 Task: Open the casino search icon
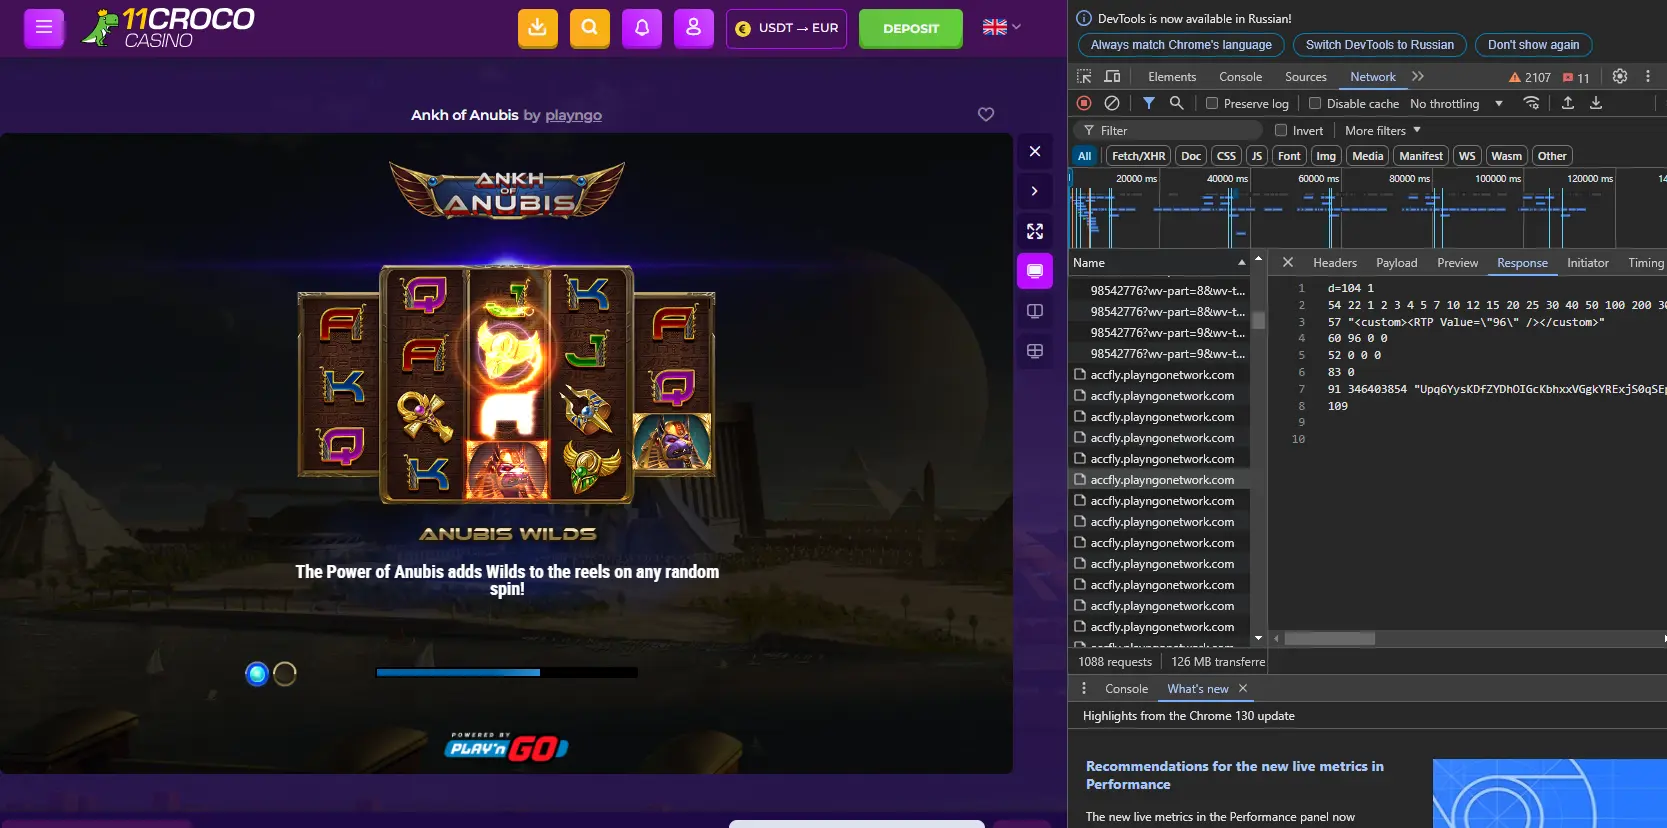pyautogui.click(x=590, y=28)
